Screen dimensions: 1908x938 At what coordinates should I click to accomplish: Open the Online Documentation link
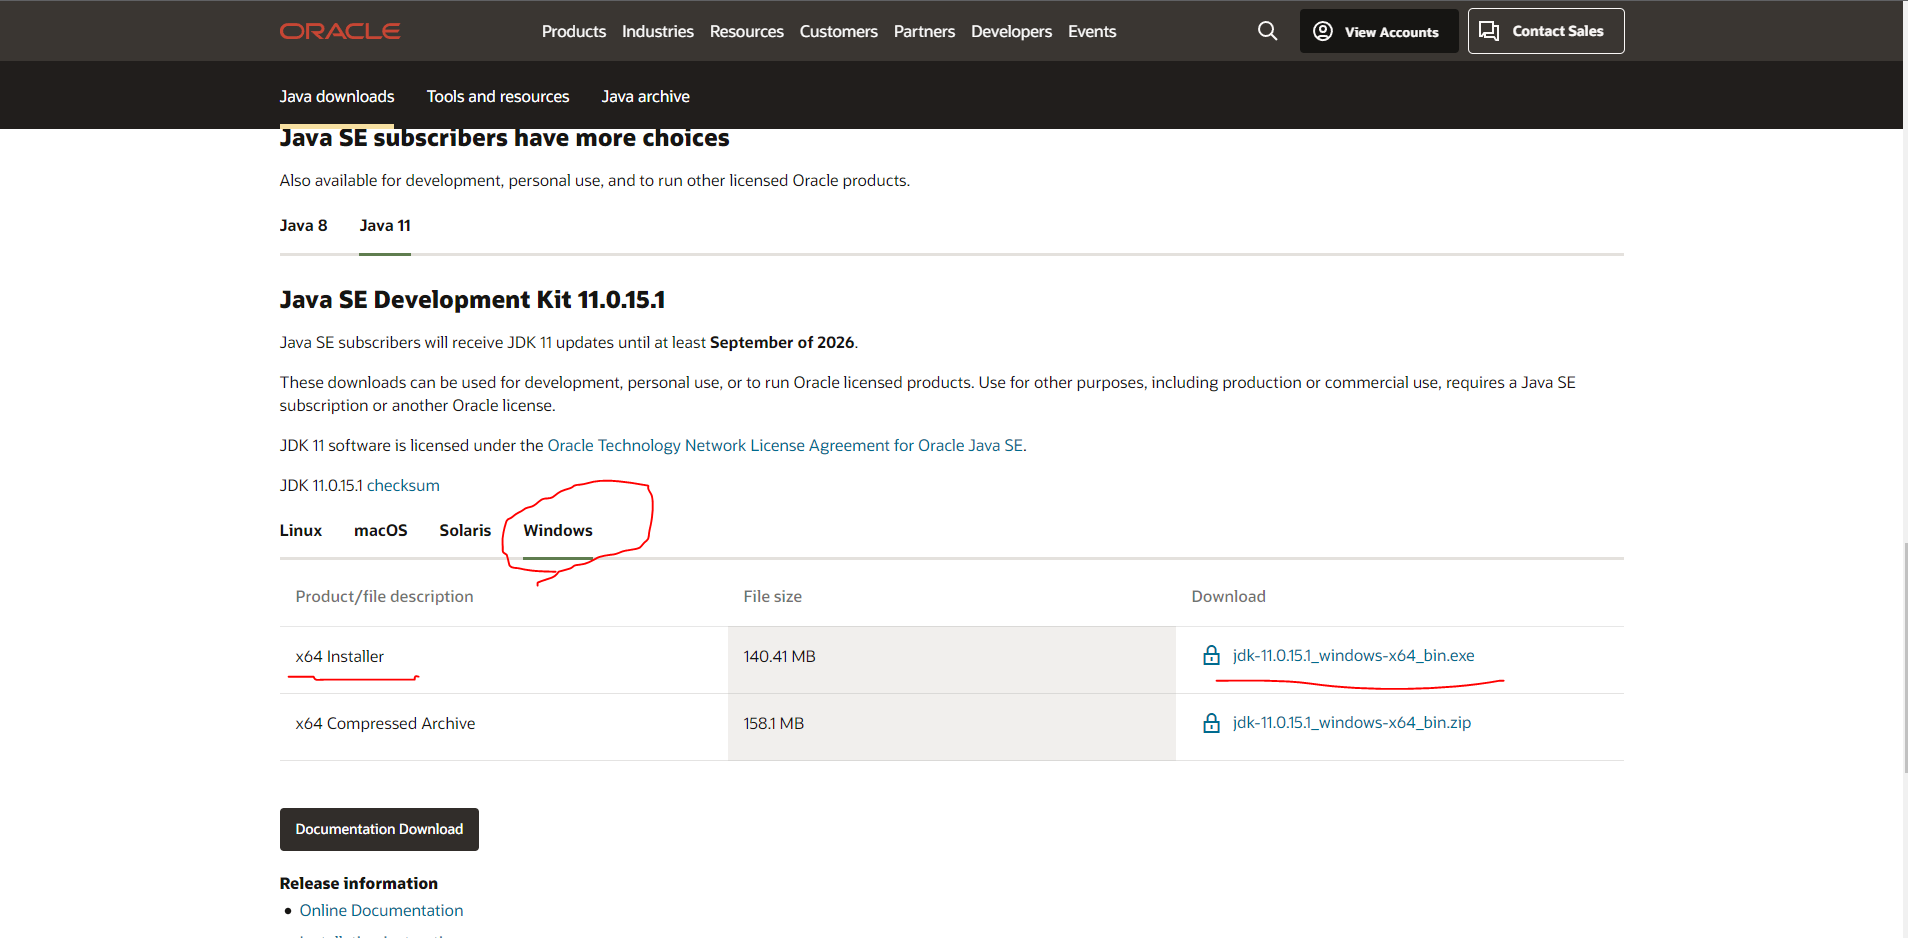pos(381,910)
